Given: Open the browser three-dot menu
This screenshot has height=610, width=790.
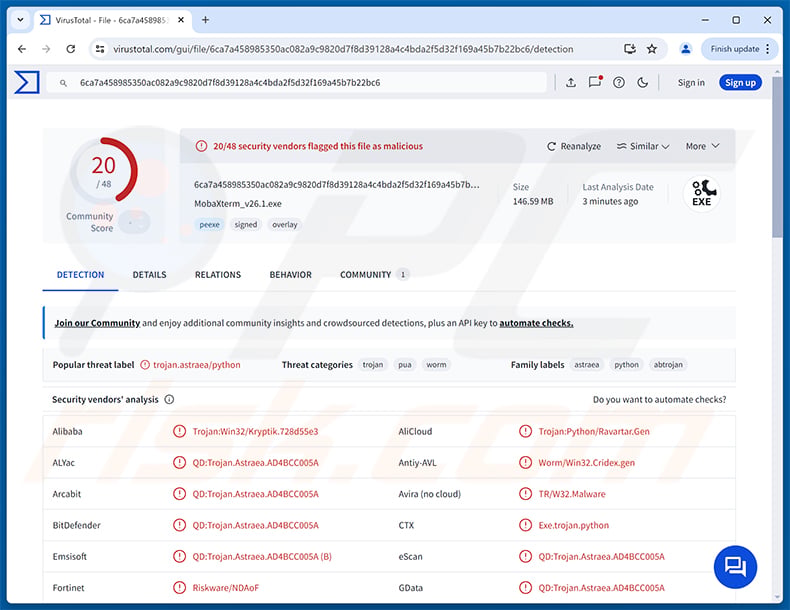Looking at the screenshot, I should coord(768,49).
